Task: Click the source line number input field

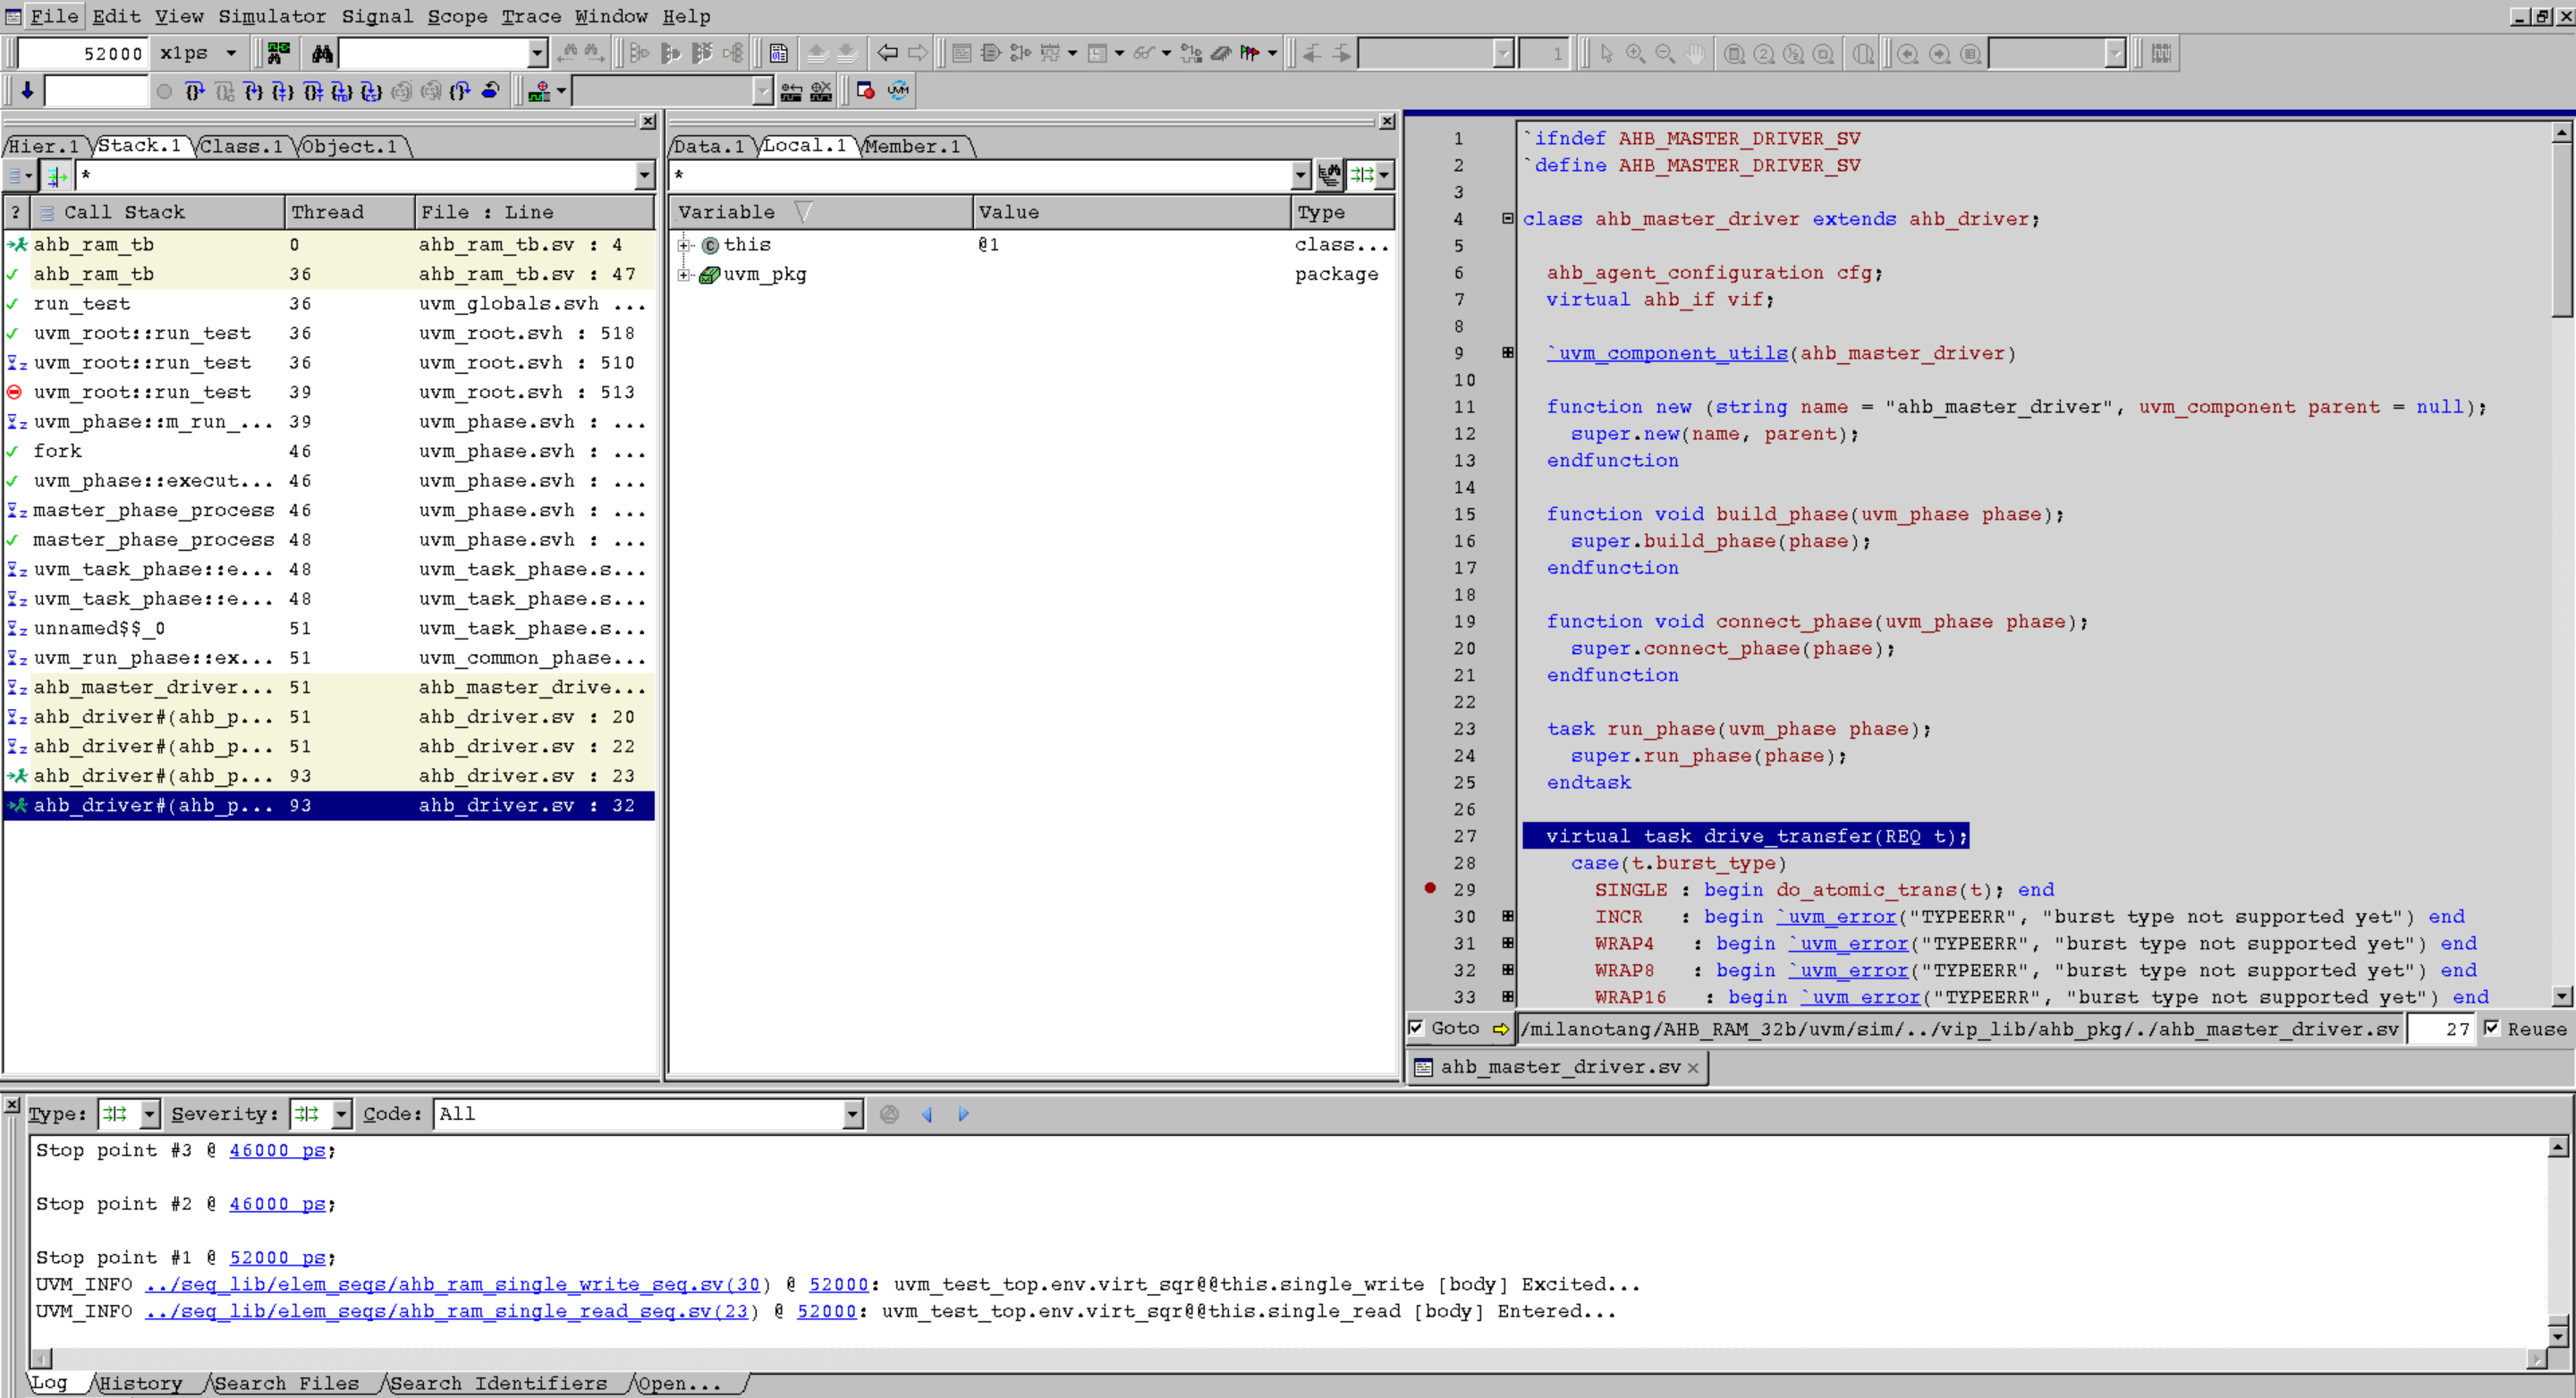Action: click(x=2439, y=1028)
